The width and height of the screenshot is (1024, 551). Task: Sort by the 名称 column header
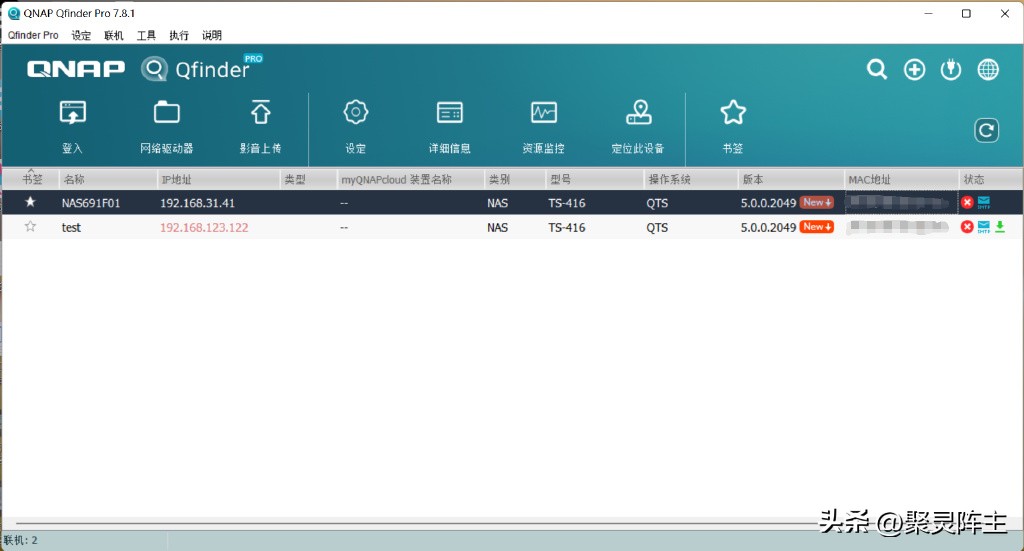pos(108,179)
